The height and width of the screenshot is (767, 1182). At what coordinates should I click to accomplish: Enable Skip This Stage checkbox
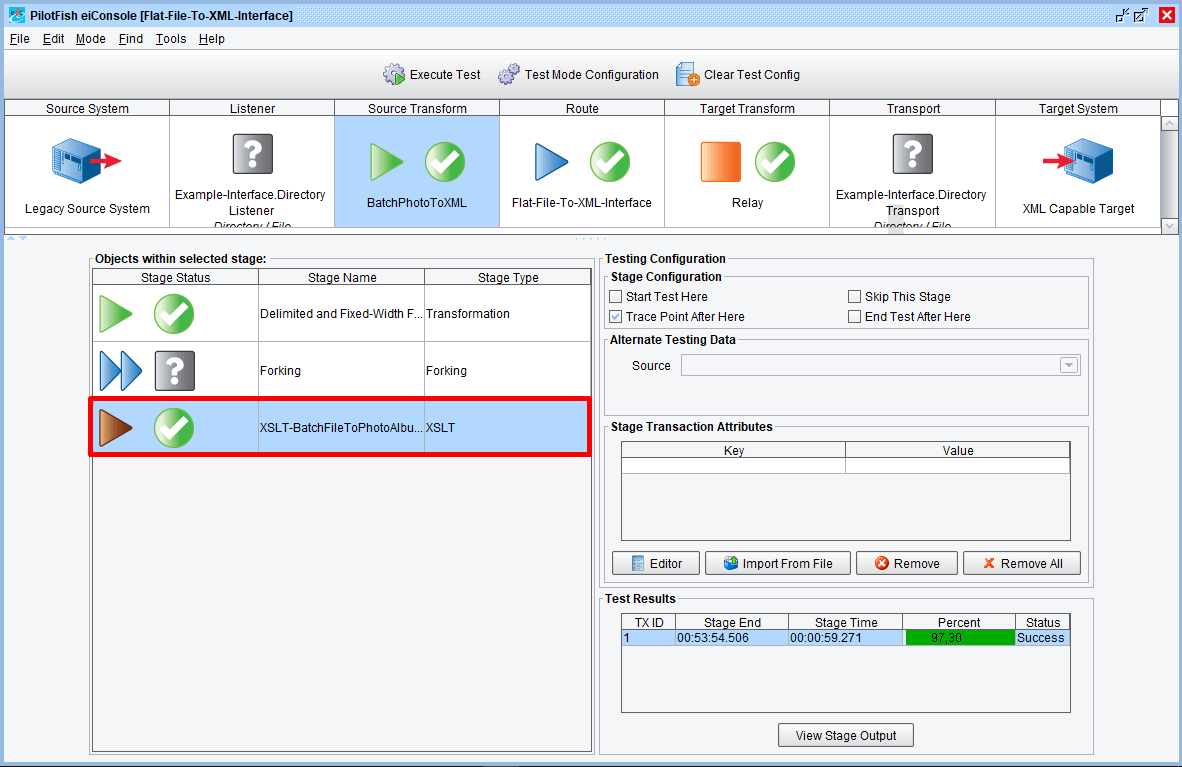[854, 296]
